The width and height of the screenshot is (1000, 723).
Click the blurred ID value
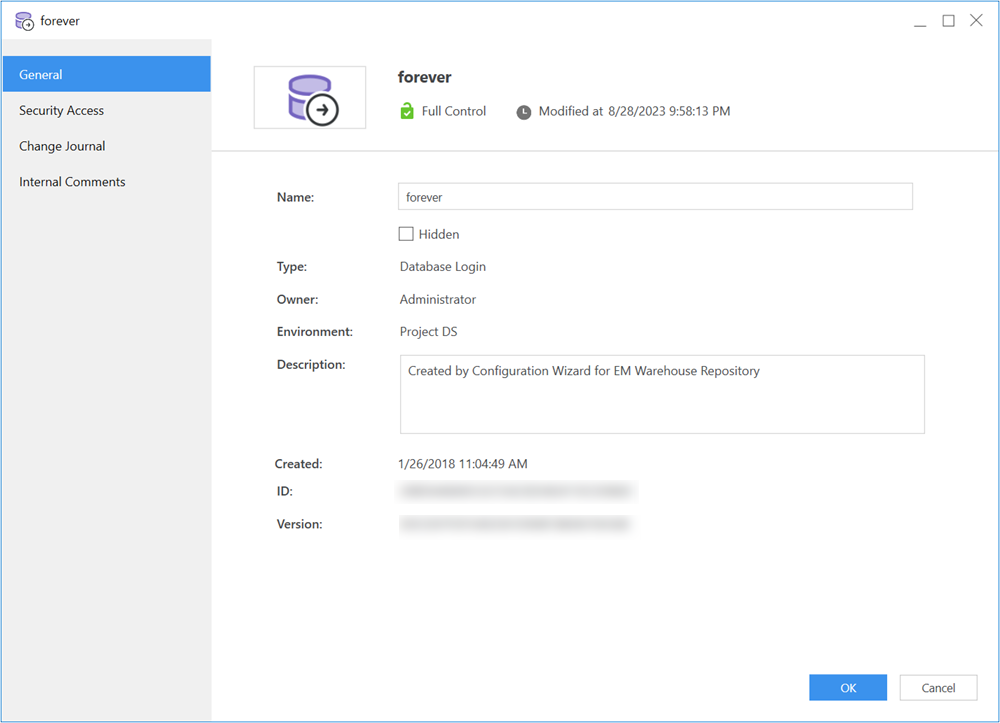click(x=516, y=492)
